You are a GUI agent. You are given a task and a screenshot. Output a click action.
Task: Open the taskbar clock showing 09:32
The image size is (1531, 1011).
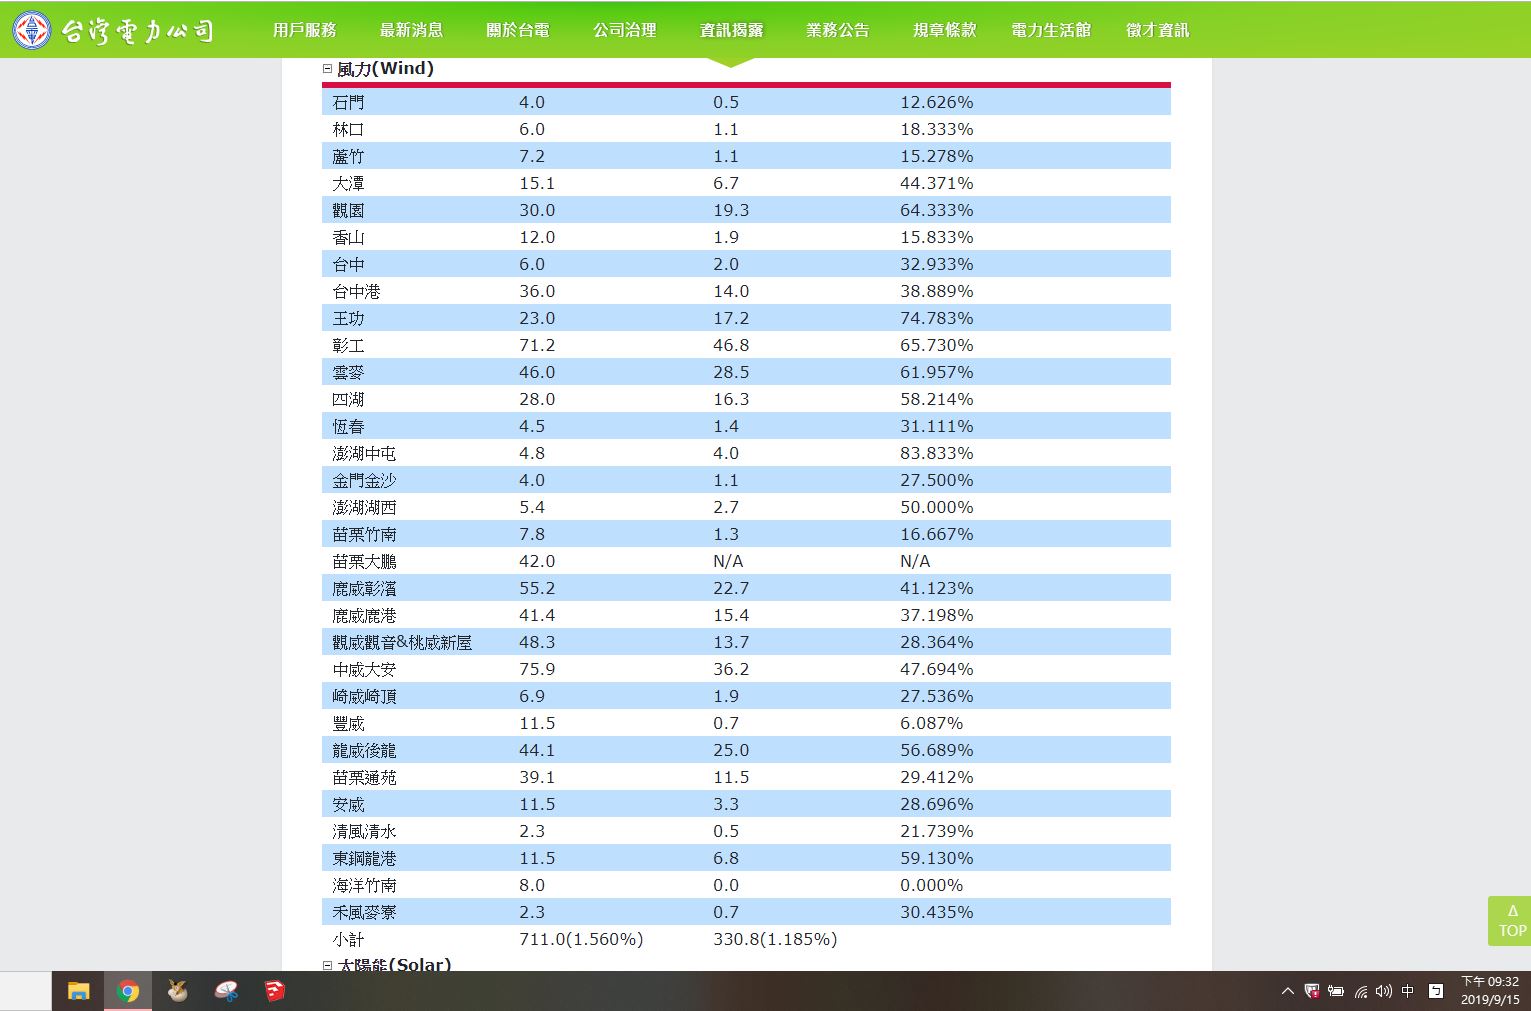point(1490,990)
